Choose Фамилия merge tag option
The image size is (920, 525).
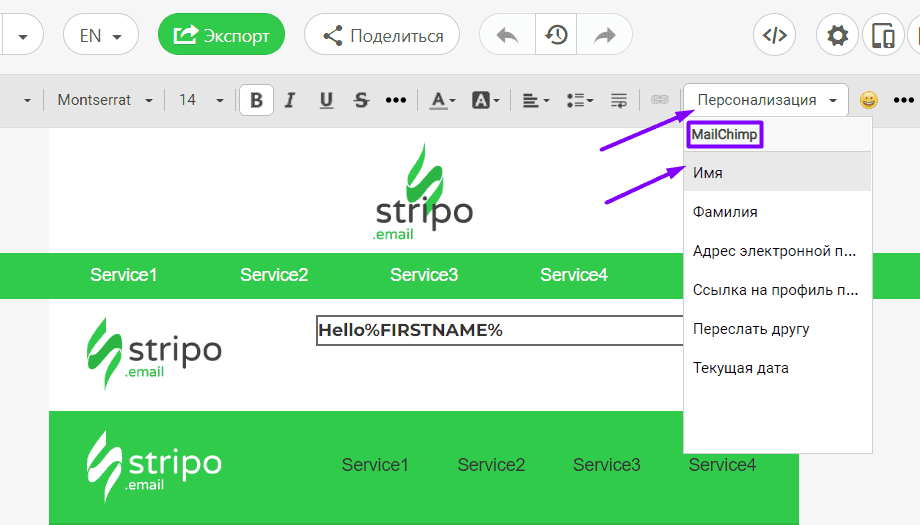(725, 212)
